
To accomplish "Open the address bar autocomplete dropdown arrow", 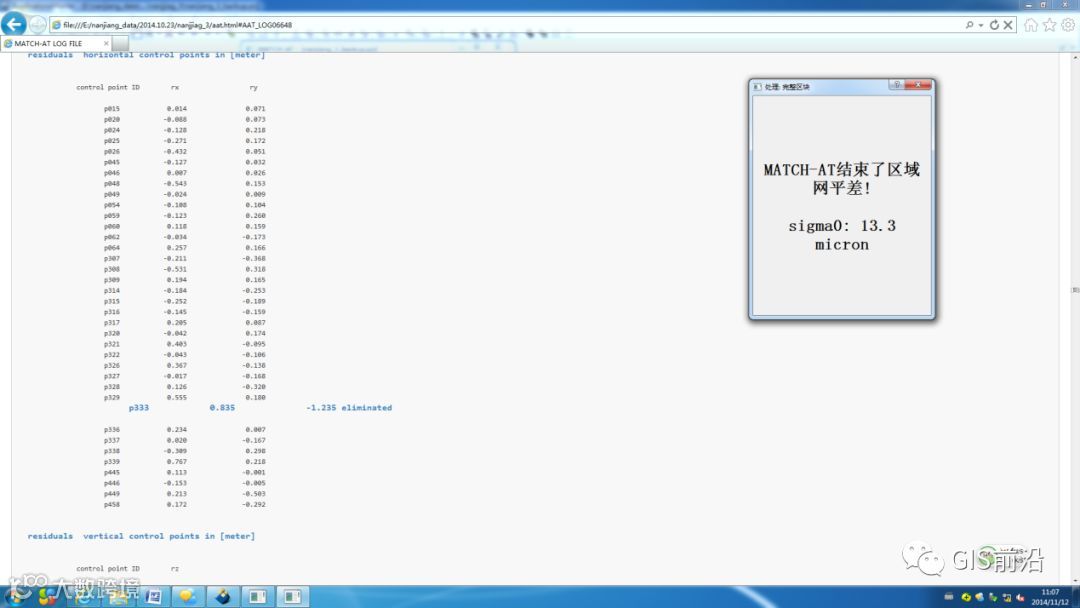I will (981, 25).
